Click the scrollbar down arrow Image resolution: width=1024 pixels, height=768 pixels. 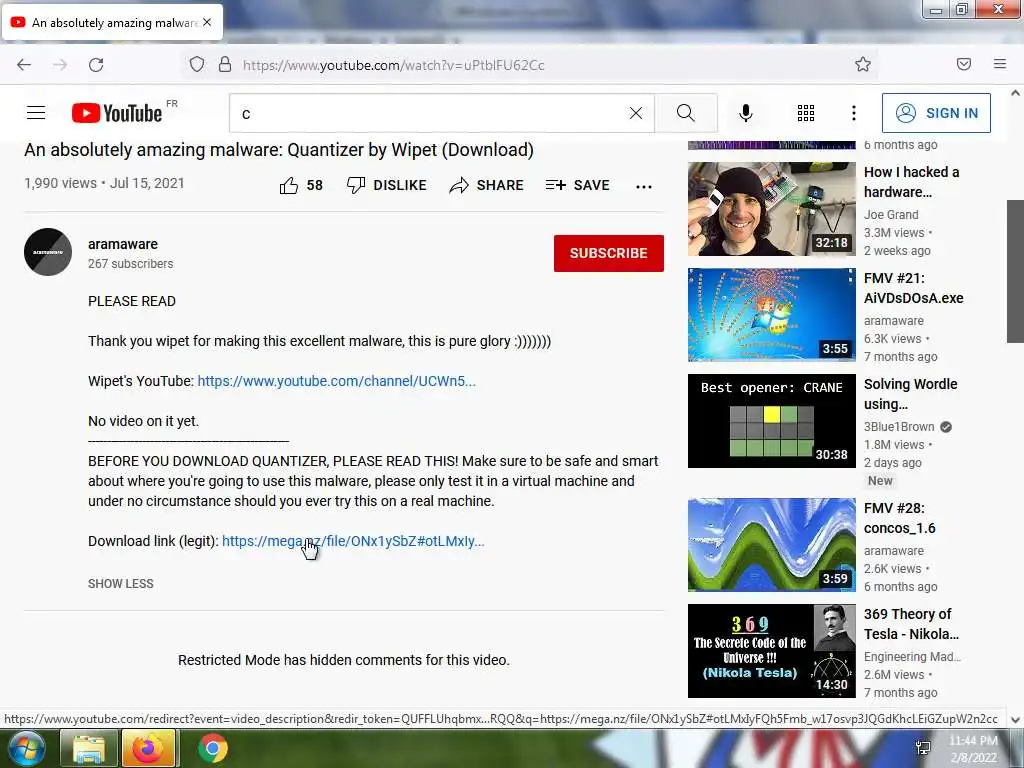(1016, 720)
